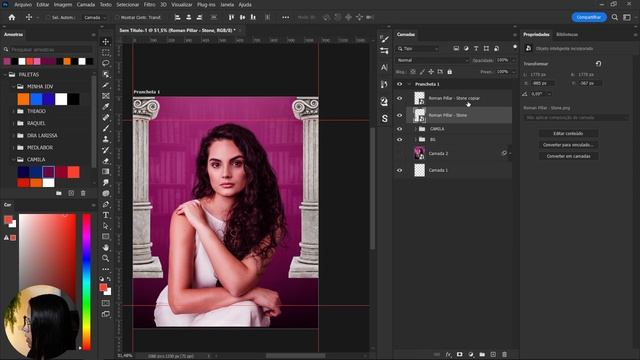The width and height of the screenshot is (640, 360).
Task: Select the Roman Pillar - Stone copiar layer thumbnail
Action: coord(419,98)
